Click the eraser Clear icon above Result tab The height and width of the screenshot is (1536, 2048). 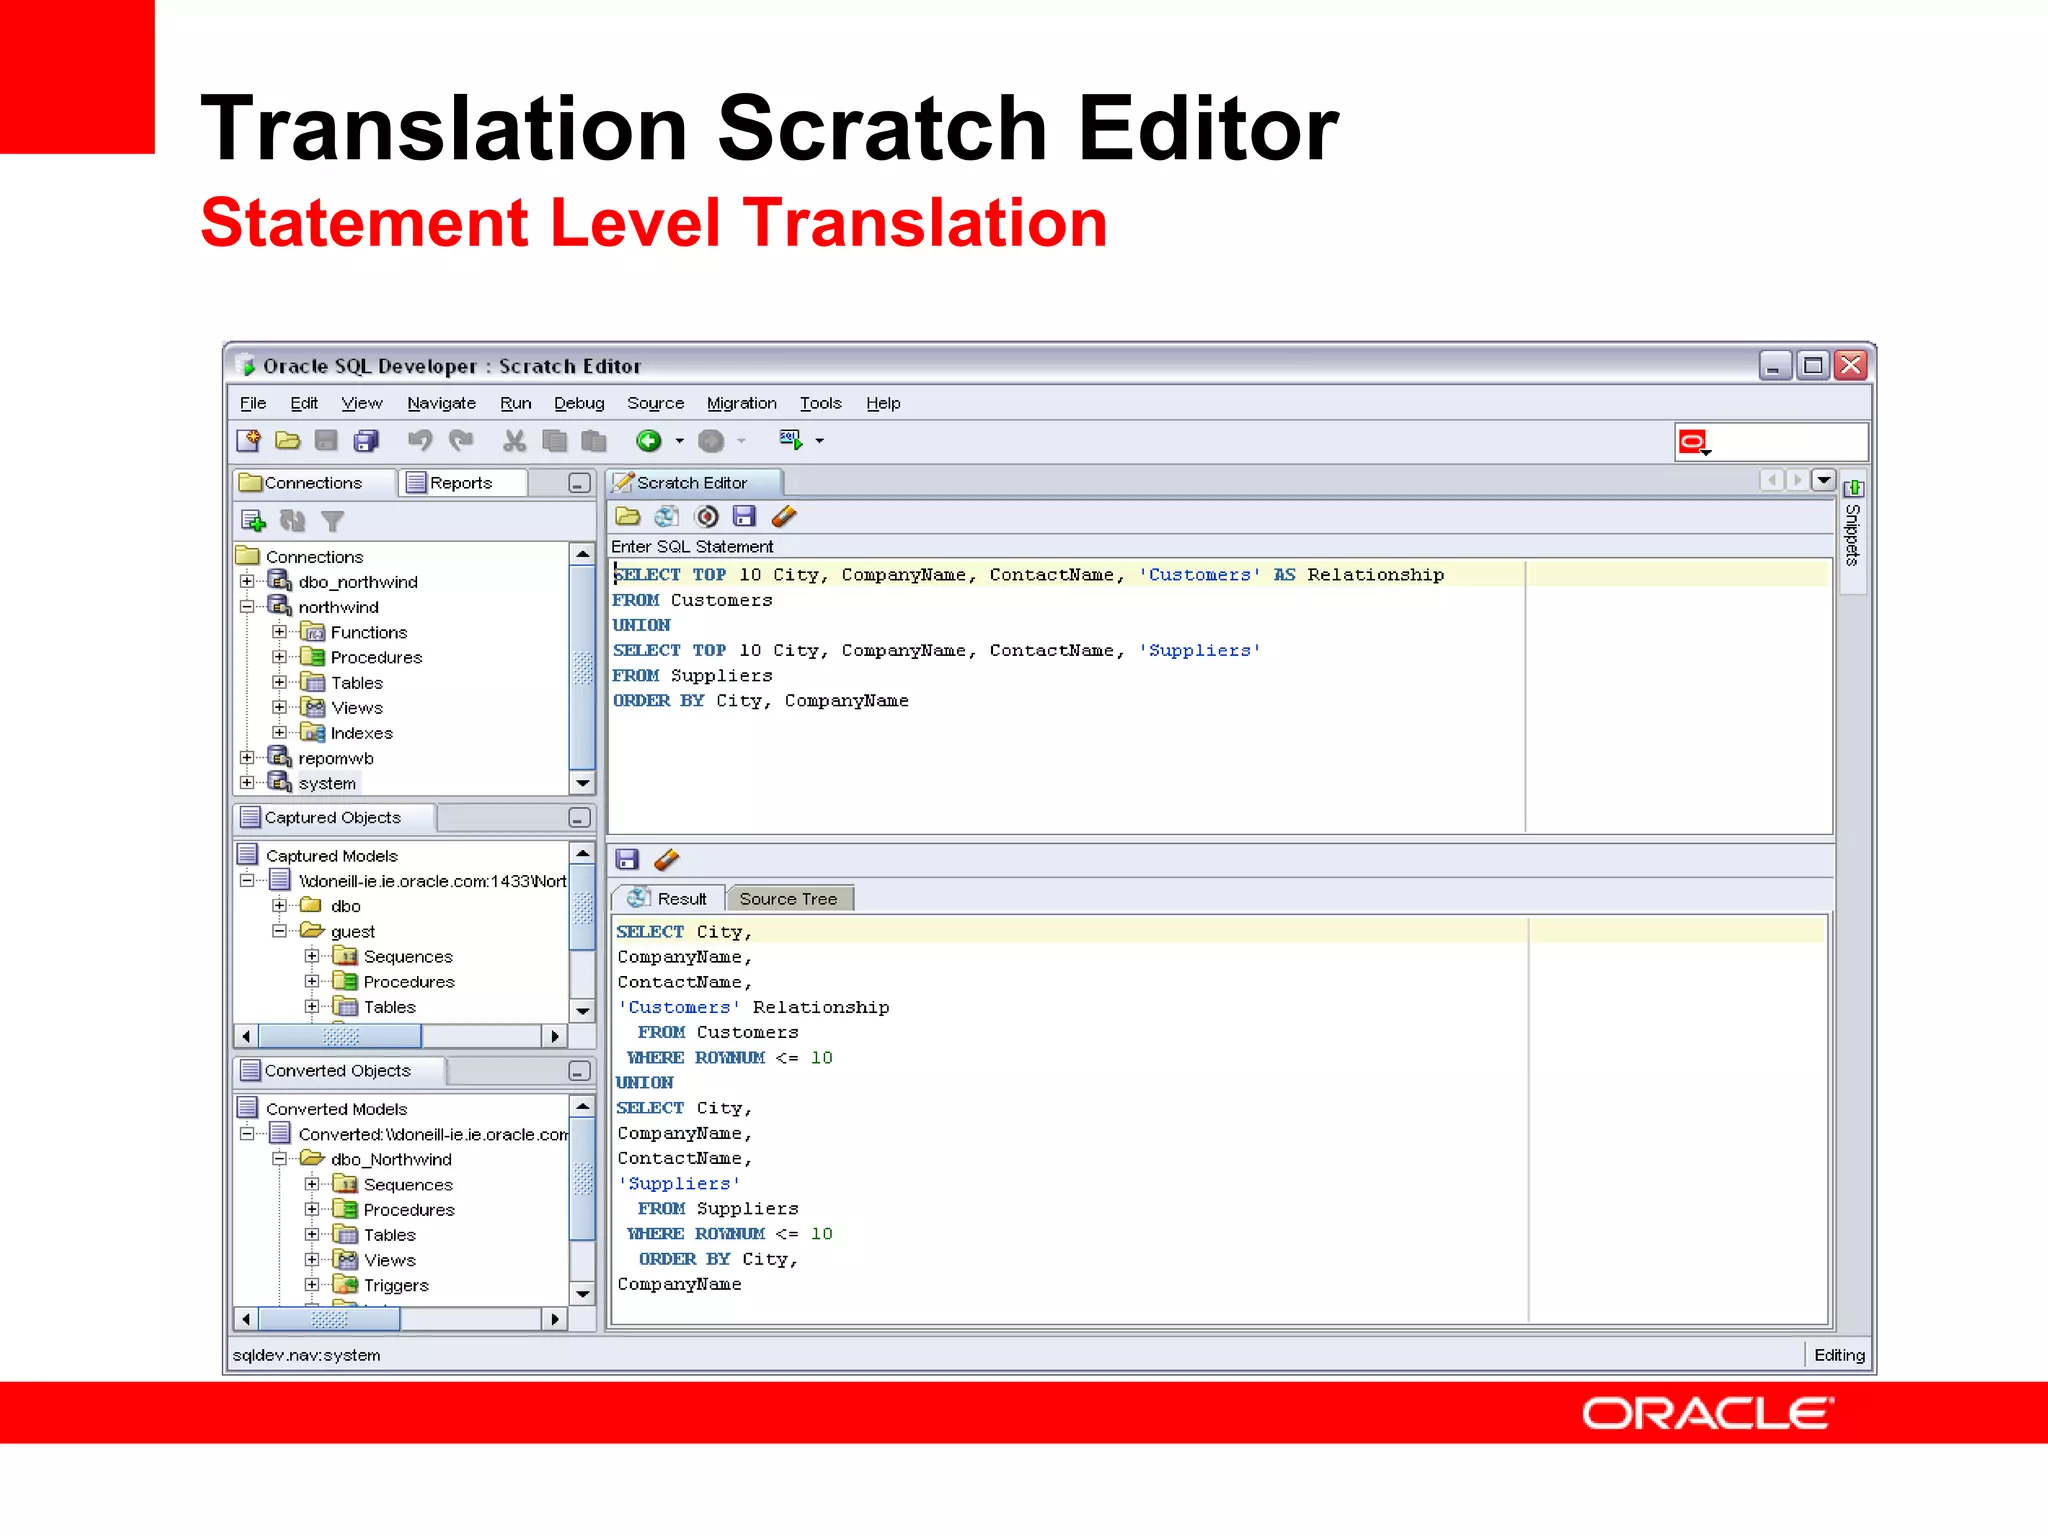(666, 859)
